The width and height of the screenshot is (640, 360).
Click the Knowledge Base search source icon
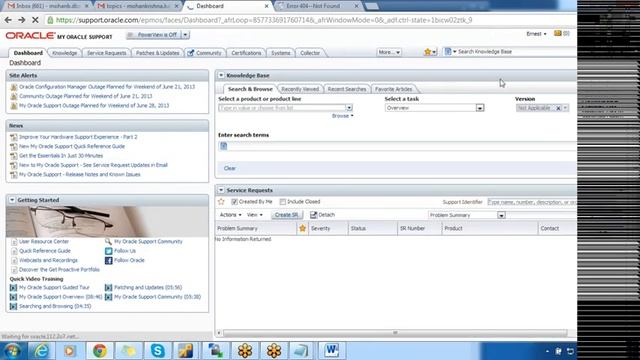[x=448, y=51]
